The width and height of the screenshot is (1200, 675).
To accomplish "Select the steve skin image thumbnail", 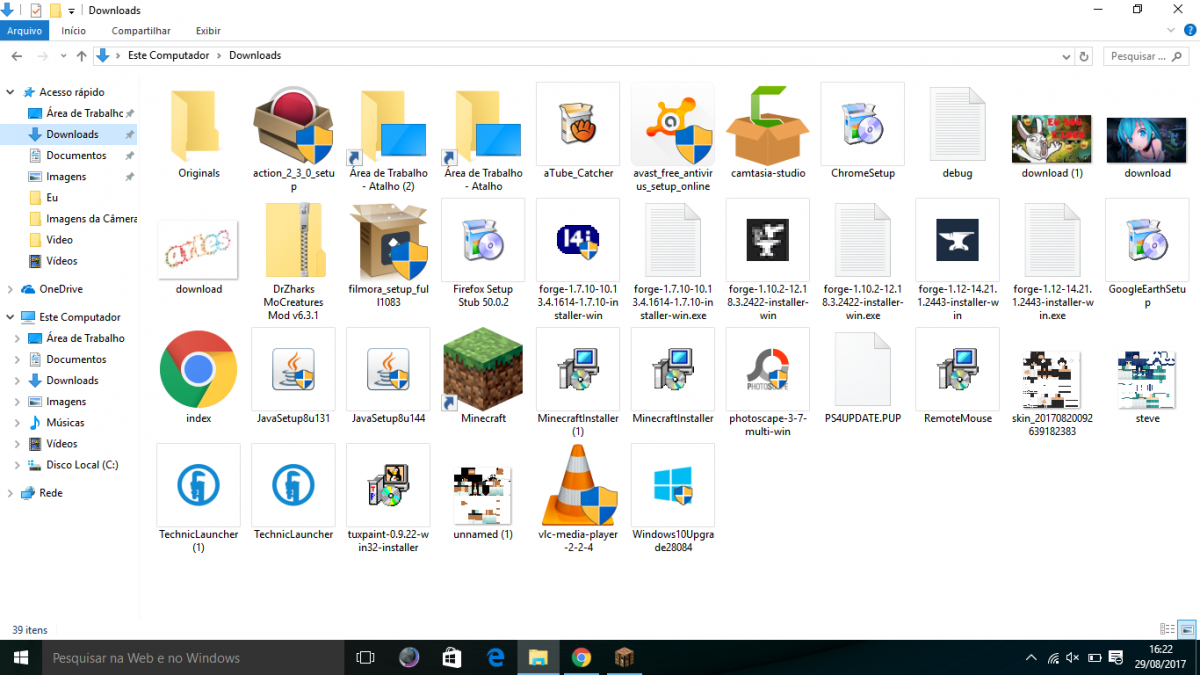I will coord(1147,380).
